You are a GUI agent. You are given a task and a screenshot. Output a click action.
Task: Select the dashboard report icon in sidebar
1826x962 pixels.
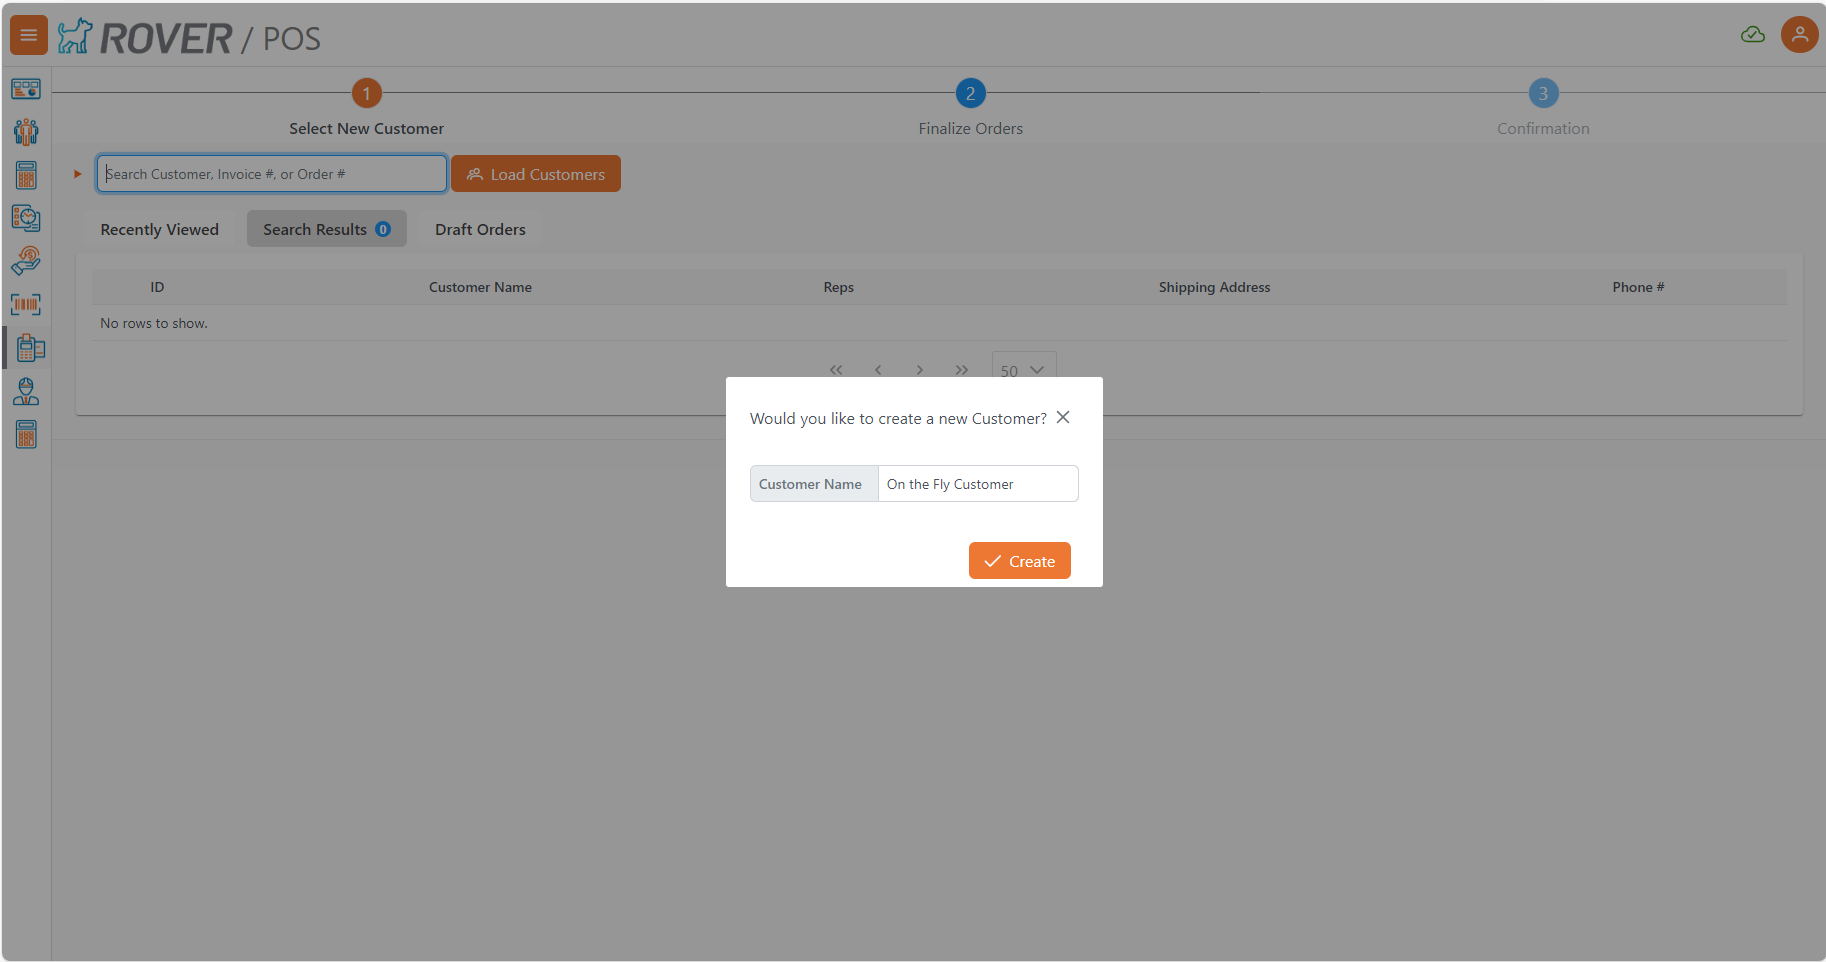(26, 88)
